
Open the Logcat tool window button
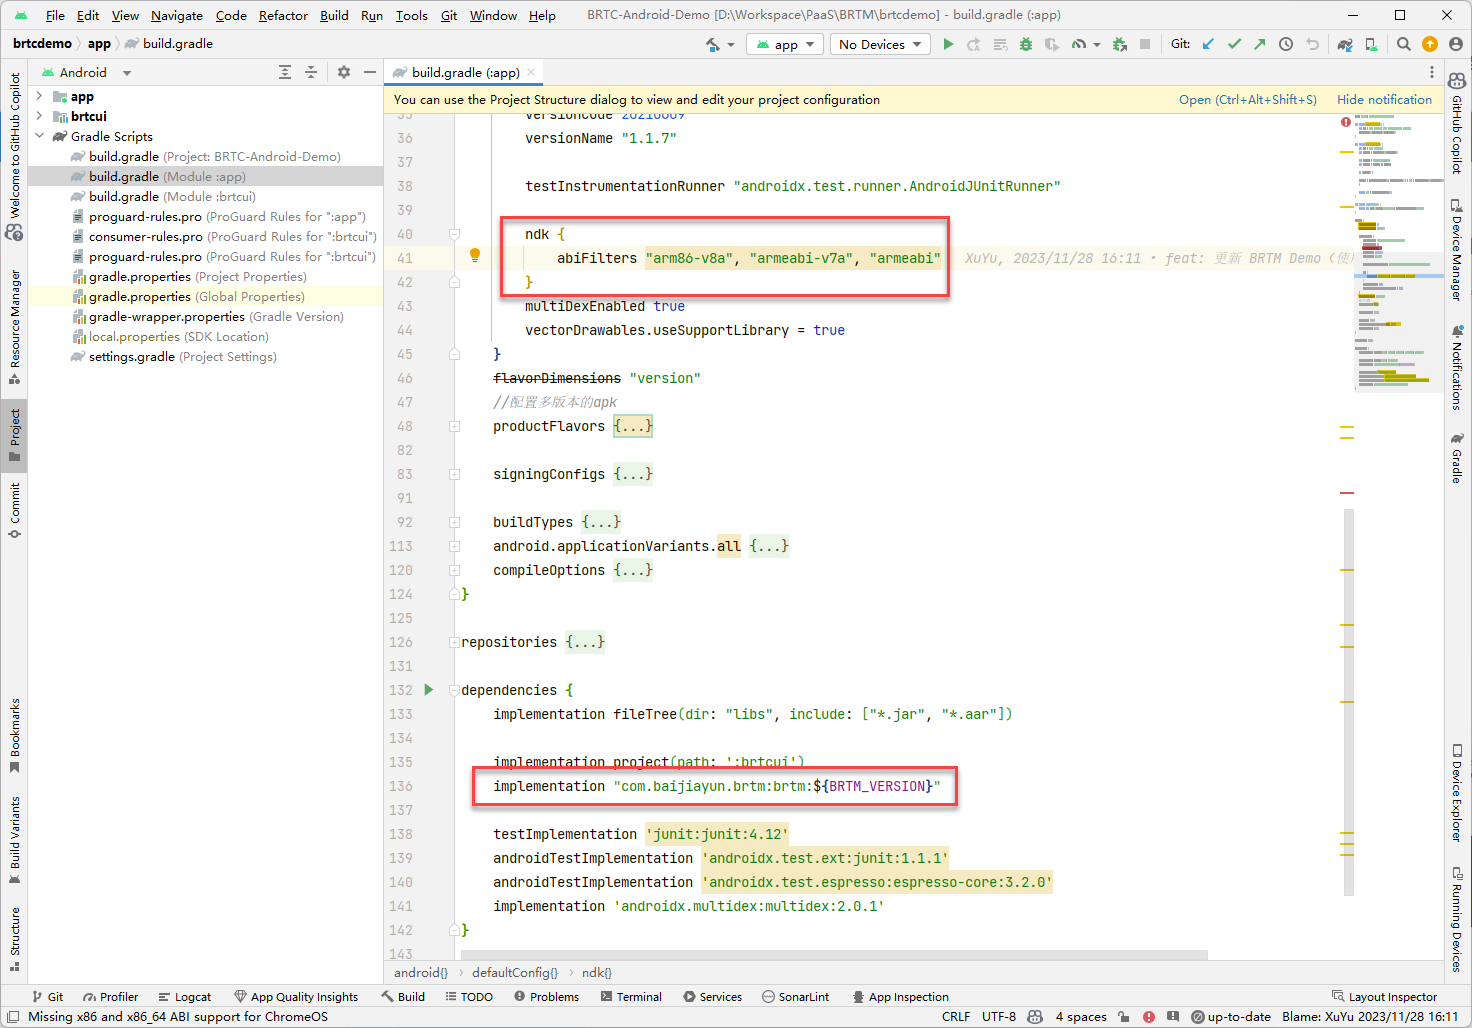coord(185,997)
